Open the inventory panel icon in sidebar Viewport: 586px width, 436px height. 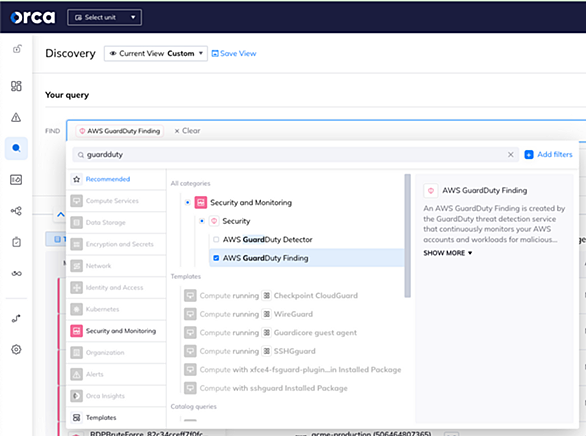tap(16, 180)
